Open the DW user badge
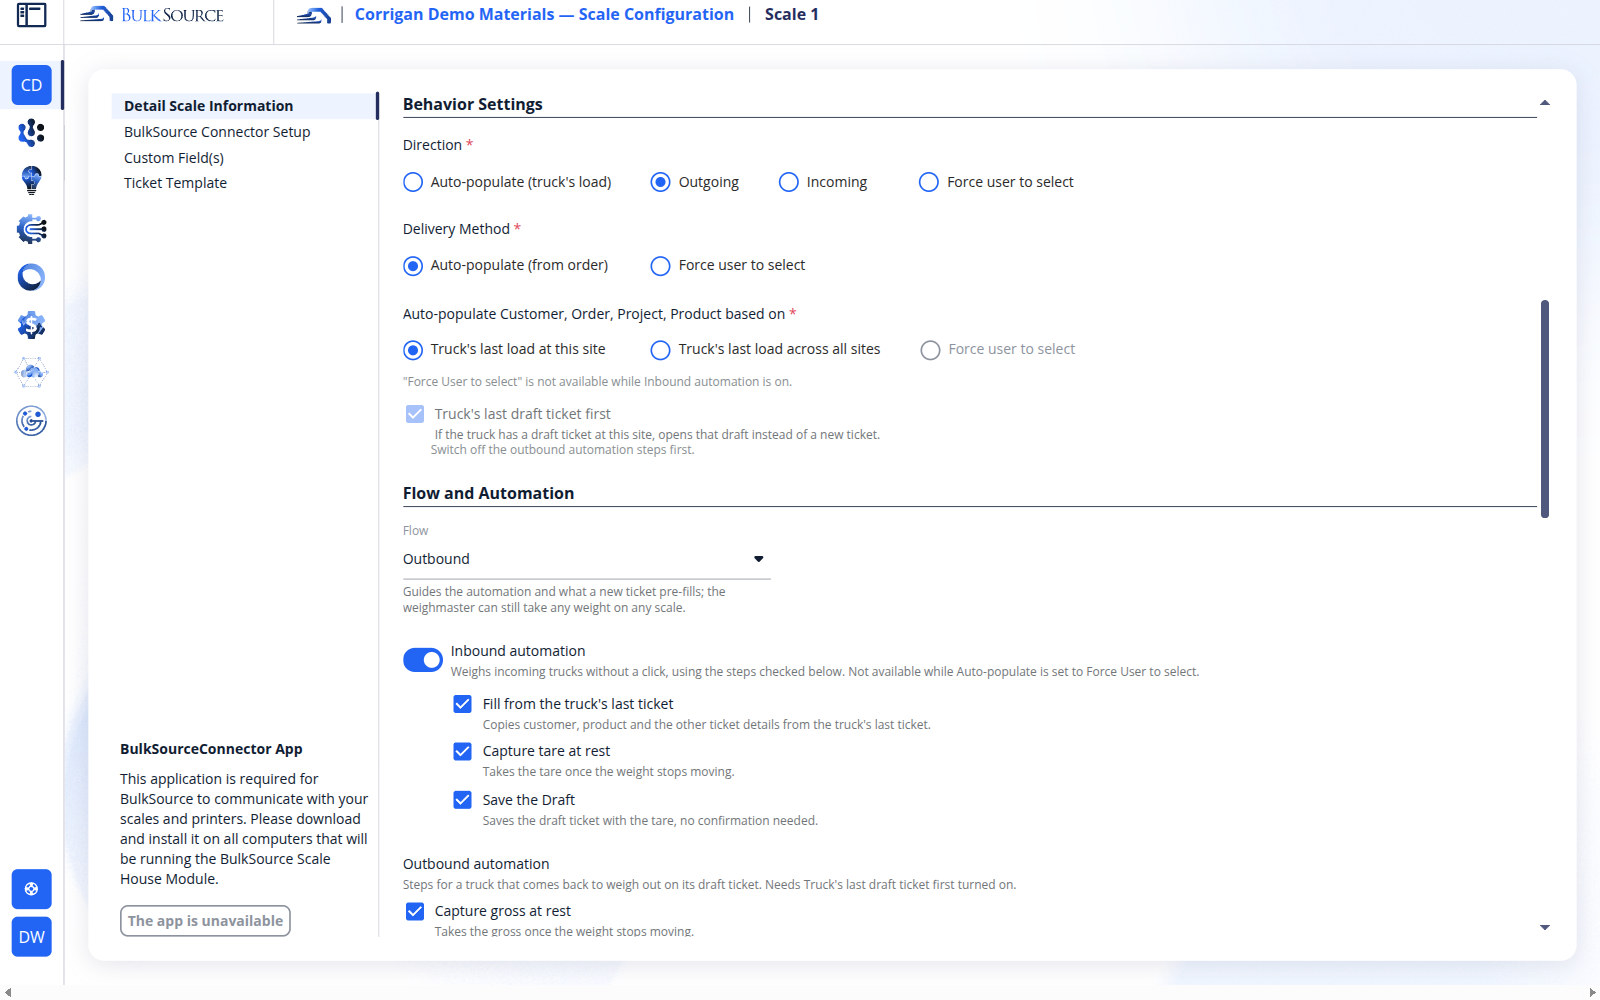Image resolution: width=1600 pixels, height=1000 pixels. click(32, 937)
